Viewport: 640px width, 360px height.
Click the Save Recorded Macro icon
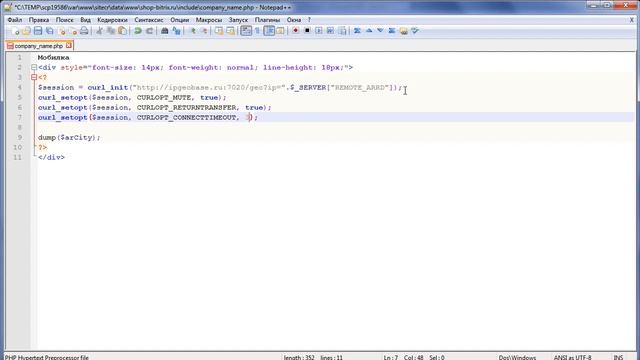(342, 31)
